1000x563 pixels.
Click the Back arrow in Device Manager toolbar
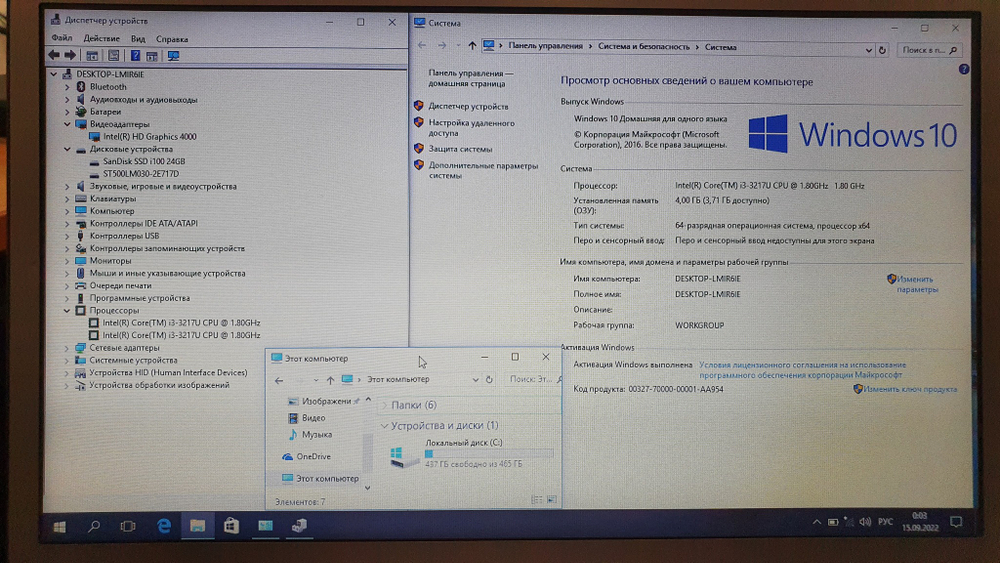[x=54, y=56]
